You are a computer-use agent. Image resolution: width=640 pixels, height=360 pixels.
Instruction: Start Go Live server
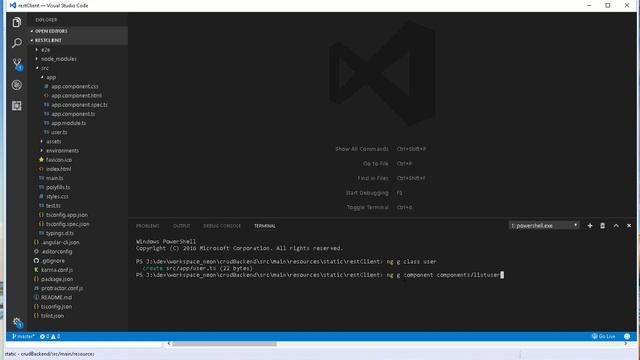pos(603,336)
